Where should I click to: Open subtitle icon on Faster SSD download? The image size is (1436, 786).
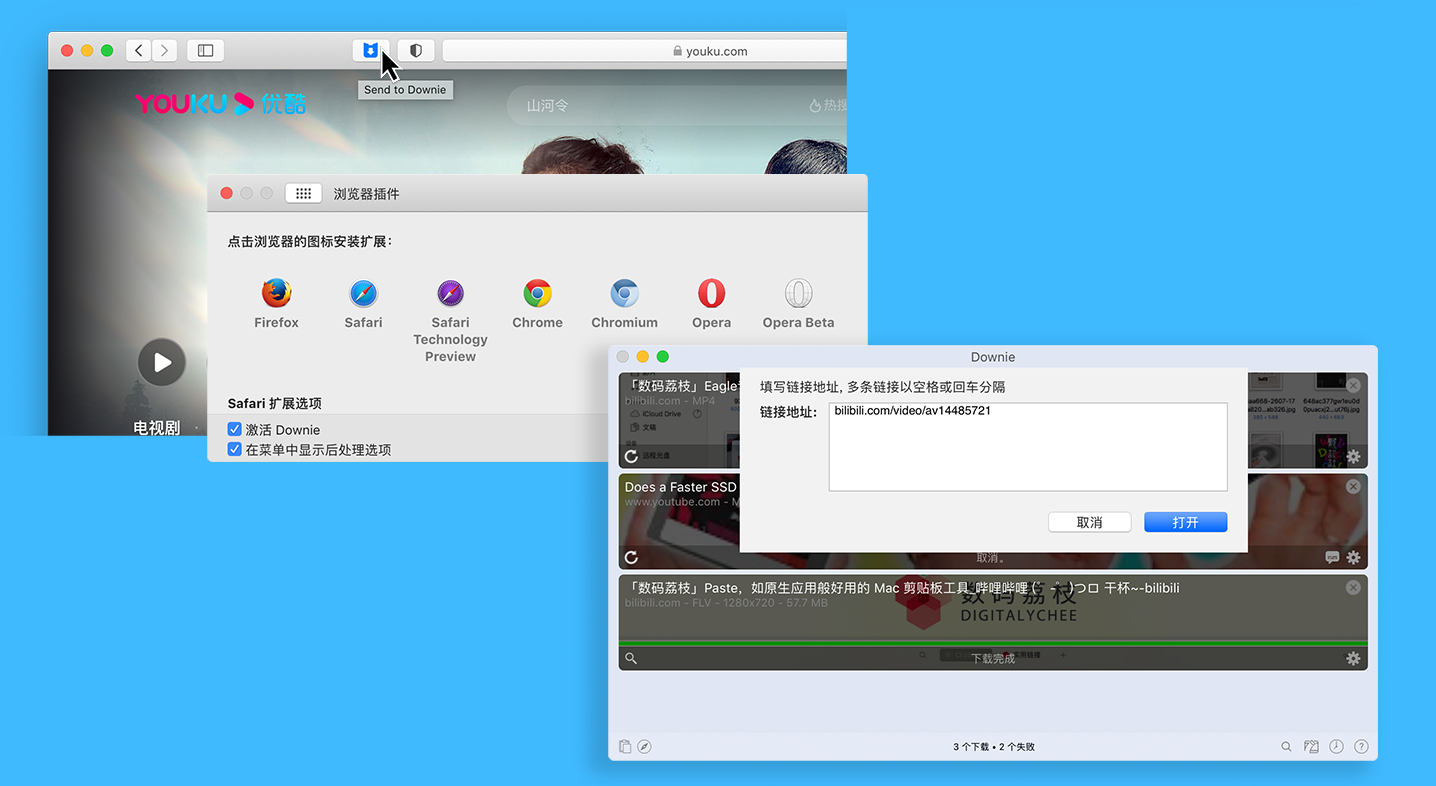[x=1332, y=557]
